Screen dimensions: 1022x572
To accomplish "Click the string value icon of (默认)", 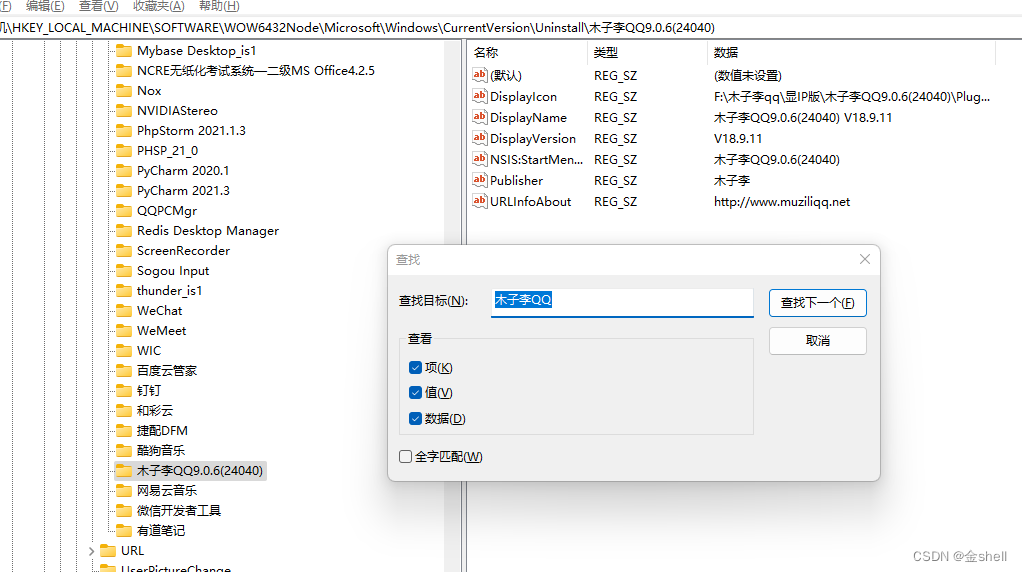I will [x=480, y=75].
